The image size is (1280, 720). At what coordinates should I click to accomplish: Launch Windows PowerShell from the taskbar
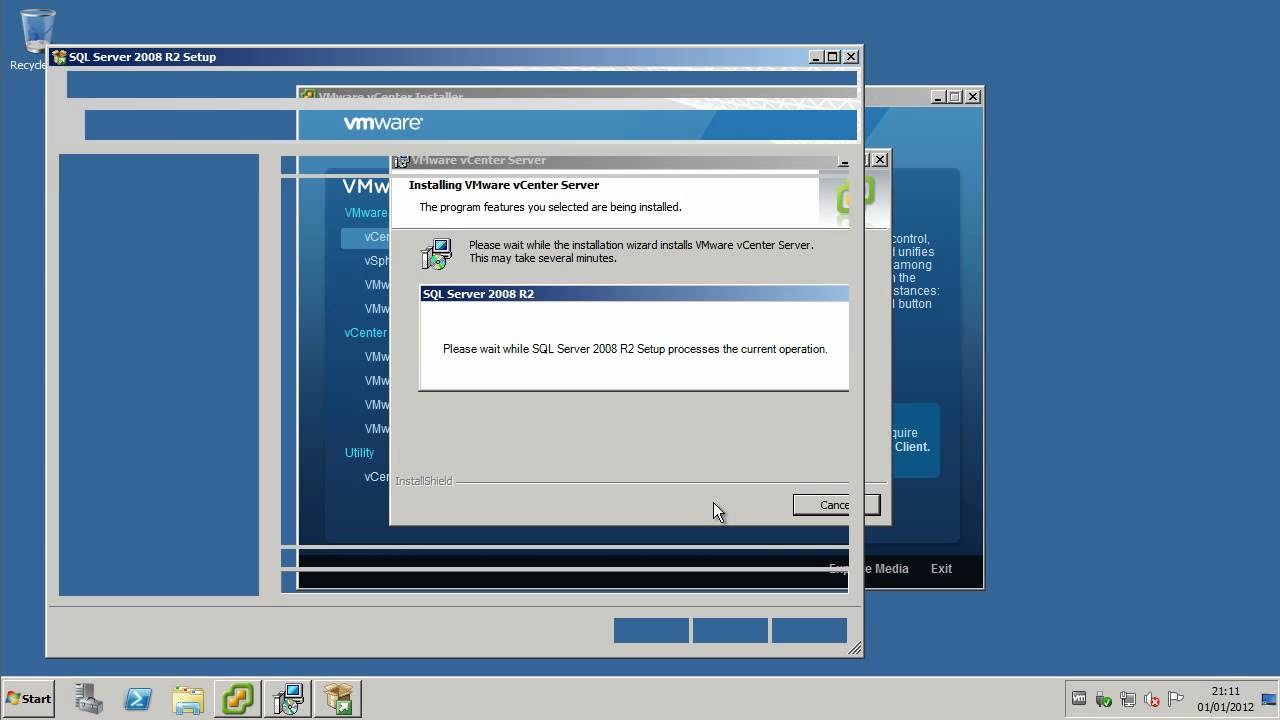(138, 699)
